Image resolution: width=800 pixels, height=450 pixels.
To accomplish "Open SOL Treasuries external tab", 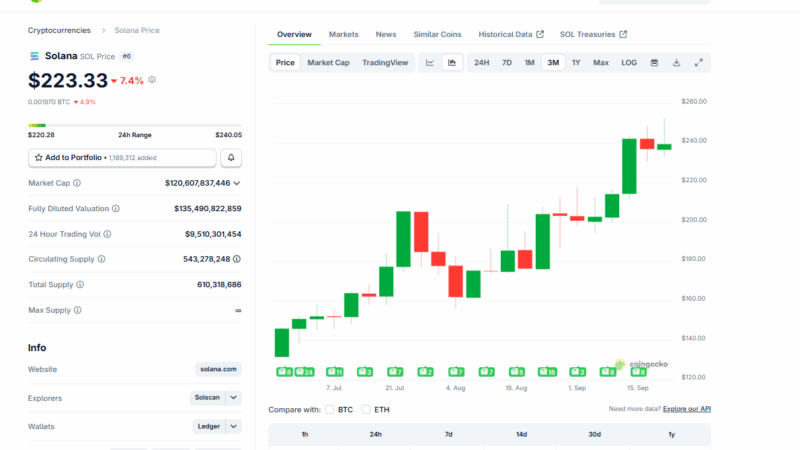I will click(x=593, y=34).
